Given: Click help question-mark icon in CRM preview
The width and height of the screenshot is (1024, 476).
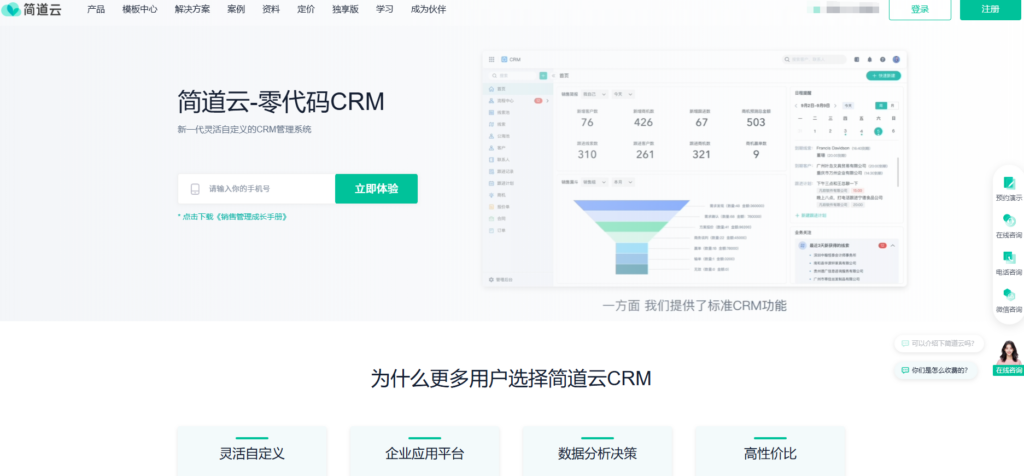Looking at the screenshot, I should pyautogui.click(x=882, y=59).
